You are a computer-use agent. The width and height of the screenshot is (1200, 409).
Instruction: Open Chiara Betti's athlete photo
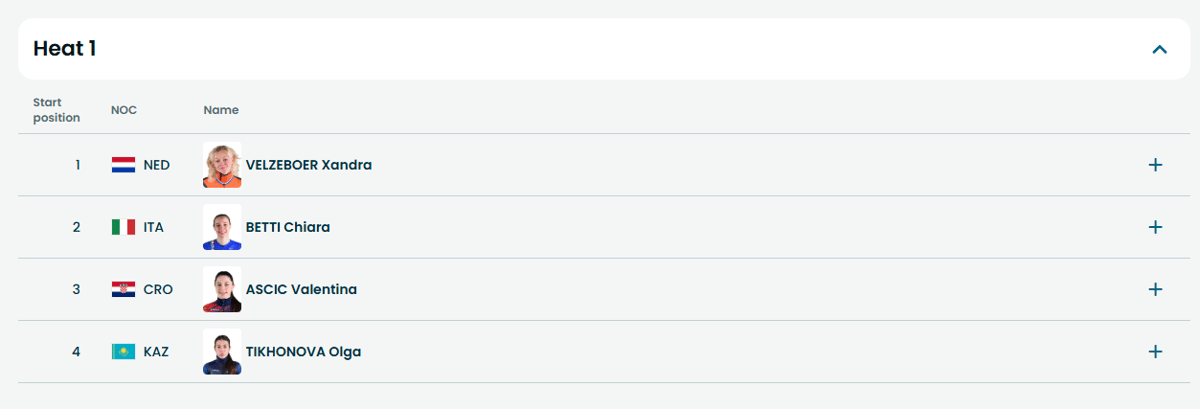(x=222, y=227)
